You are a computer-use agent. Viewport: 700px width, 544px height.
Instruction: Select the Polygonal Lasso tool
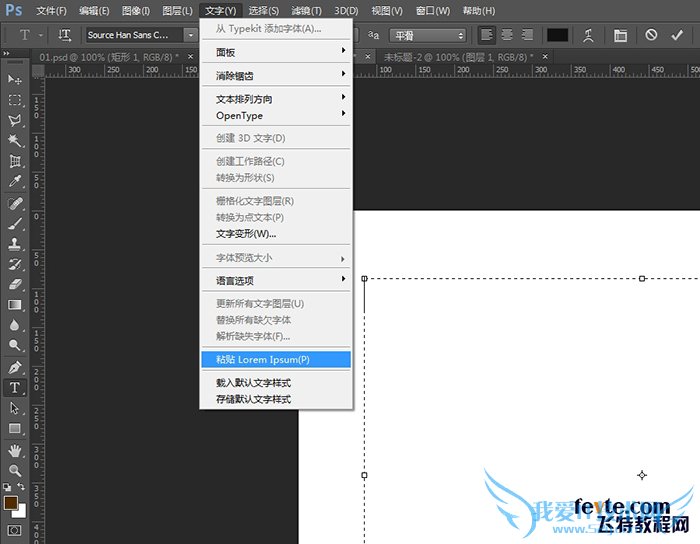pyautogui.click(x=14, y=120)
